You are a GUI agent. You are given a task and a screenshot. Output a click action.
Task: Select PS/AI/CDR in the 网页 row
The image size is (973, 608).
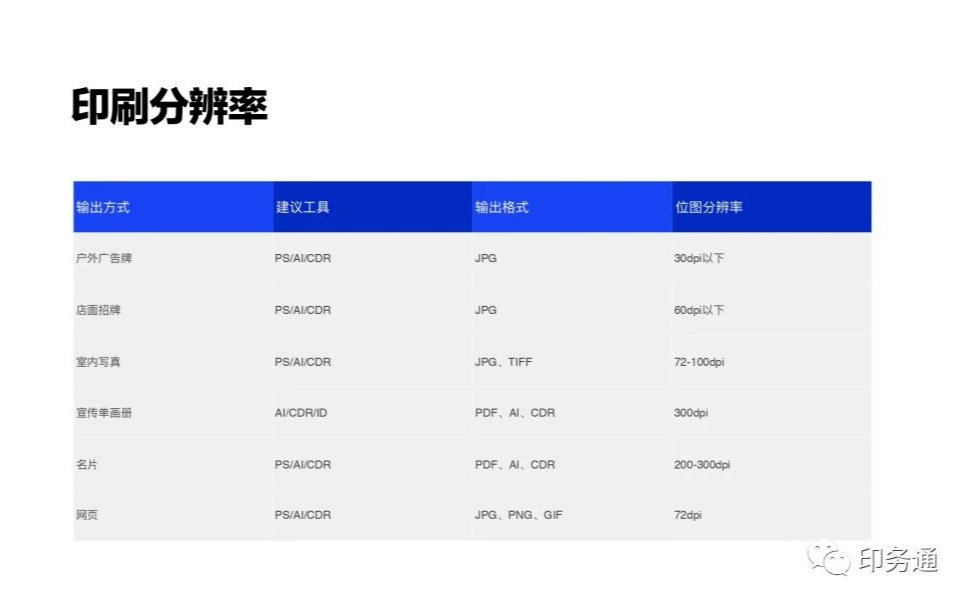pyautogui.click(x=303, y=515)
